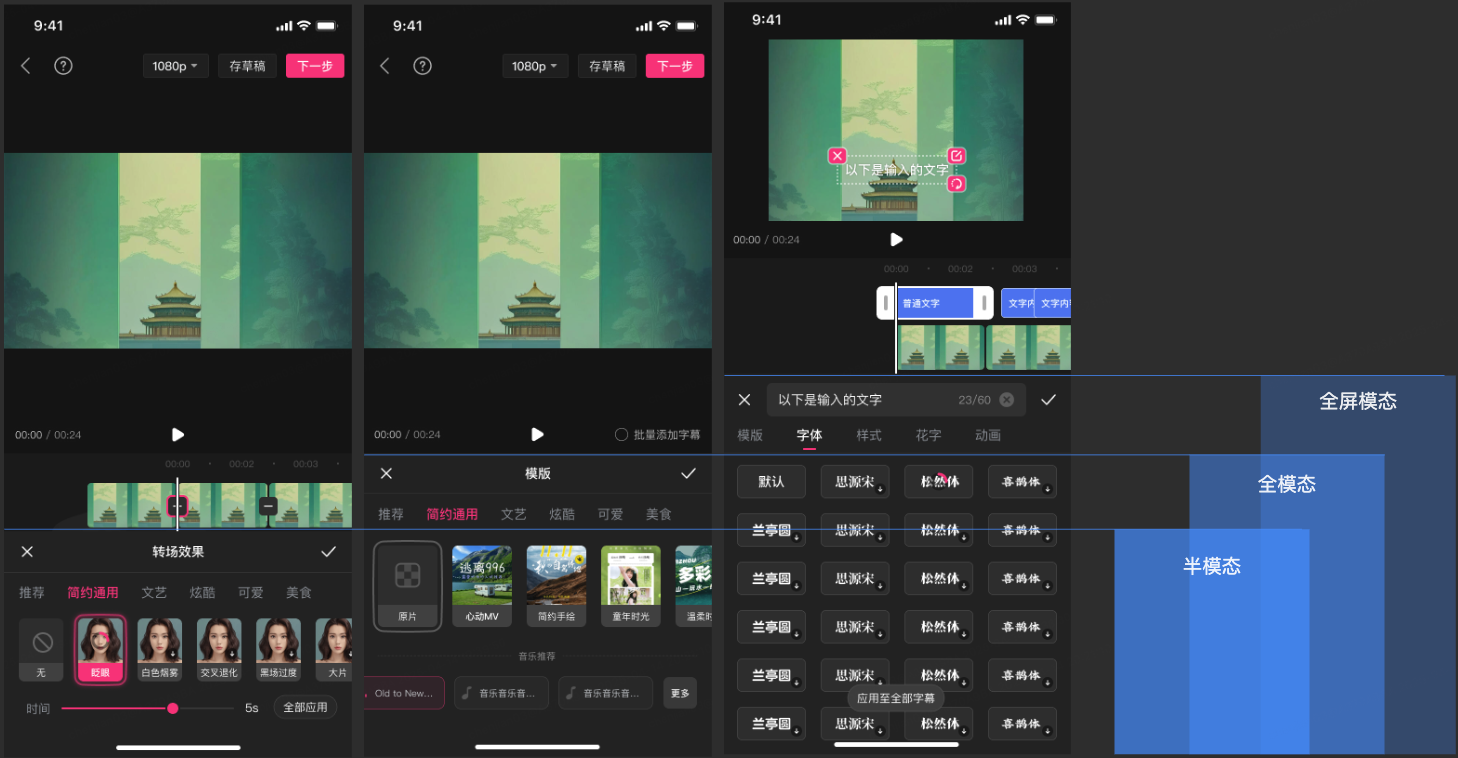Confirm with checkmark in 转场效果 panel
Screen dimensions: 1458x758
pyautogui.click(x=328, y=552)
